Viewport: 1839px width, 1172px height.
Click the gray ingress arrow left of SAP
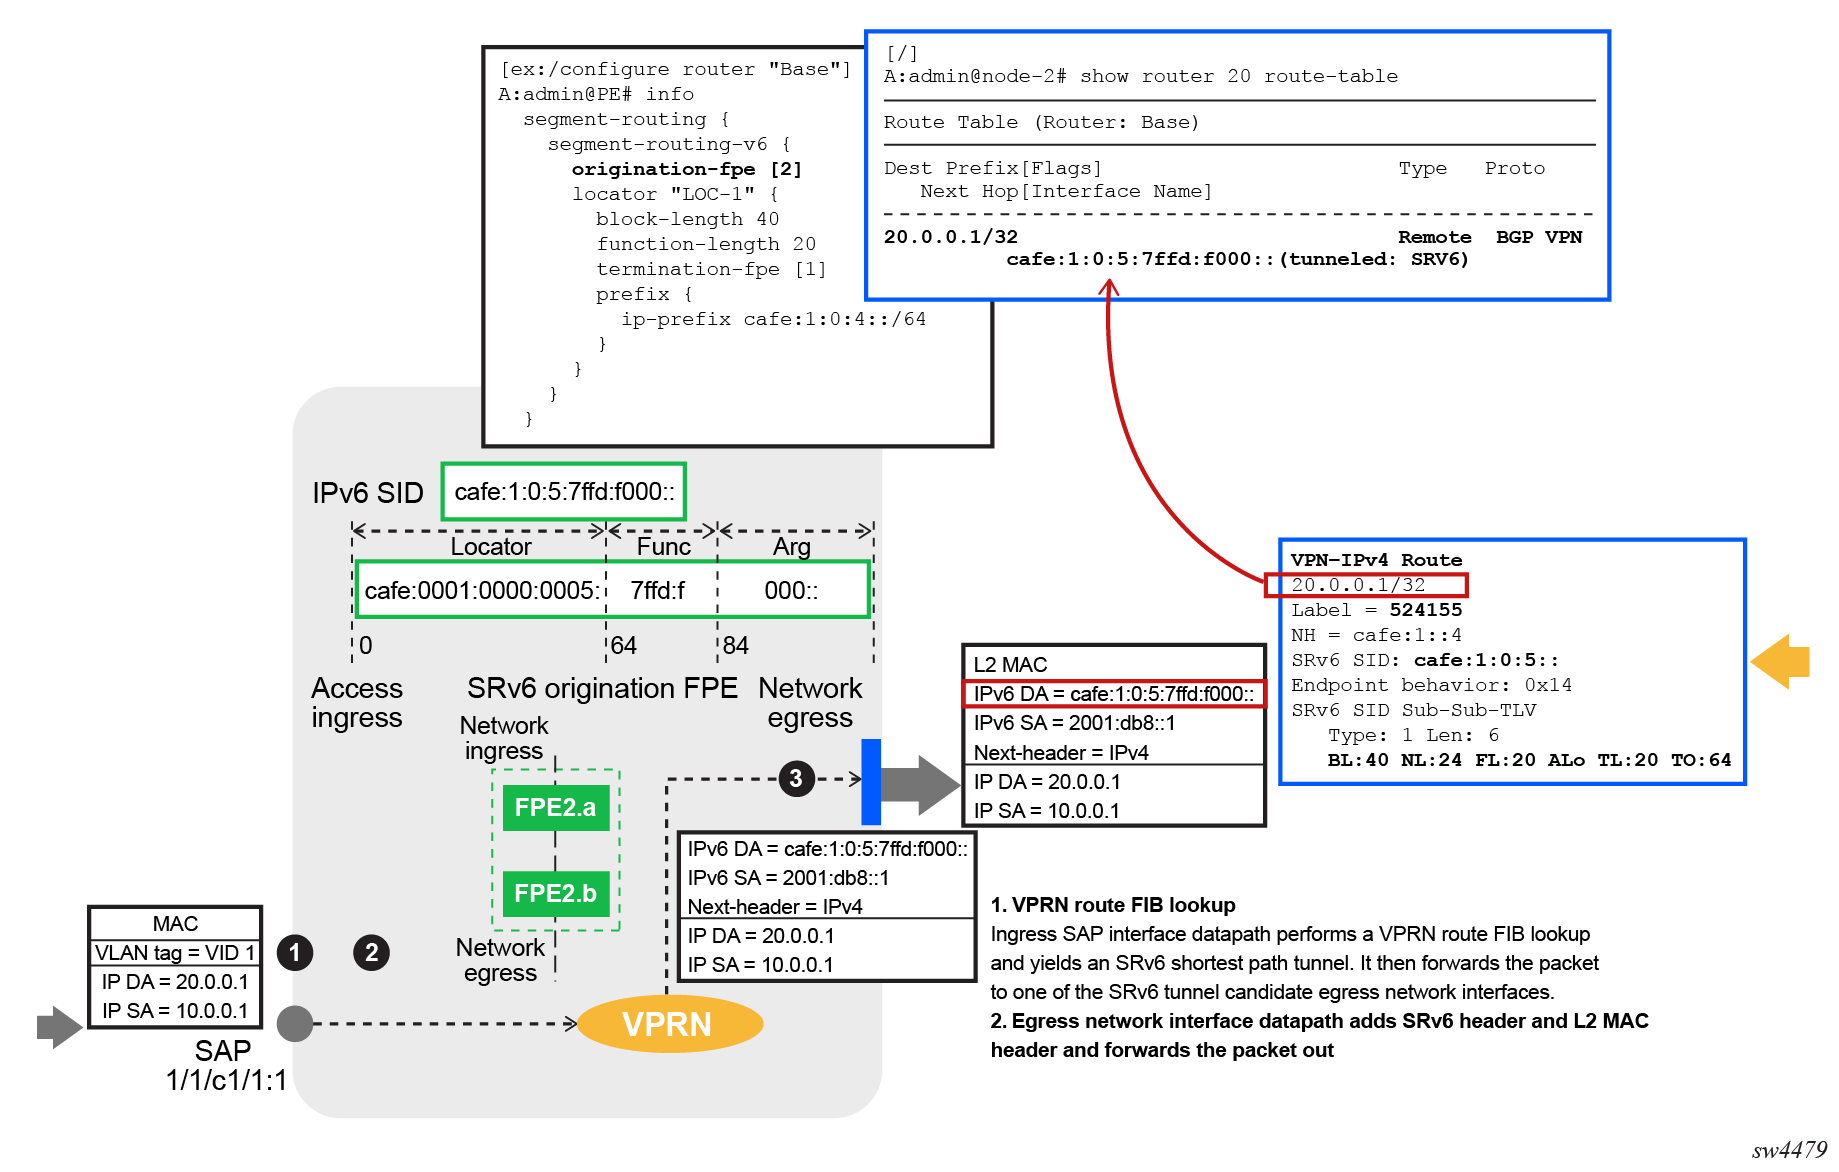click(58, 1027)
